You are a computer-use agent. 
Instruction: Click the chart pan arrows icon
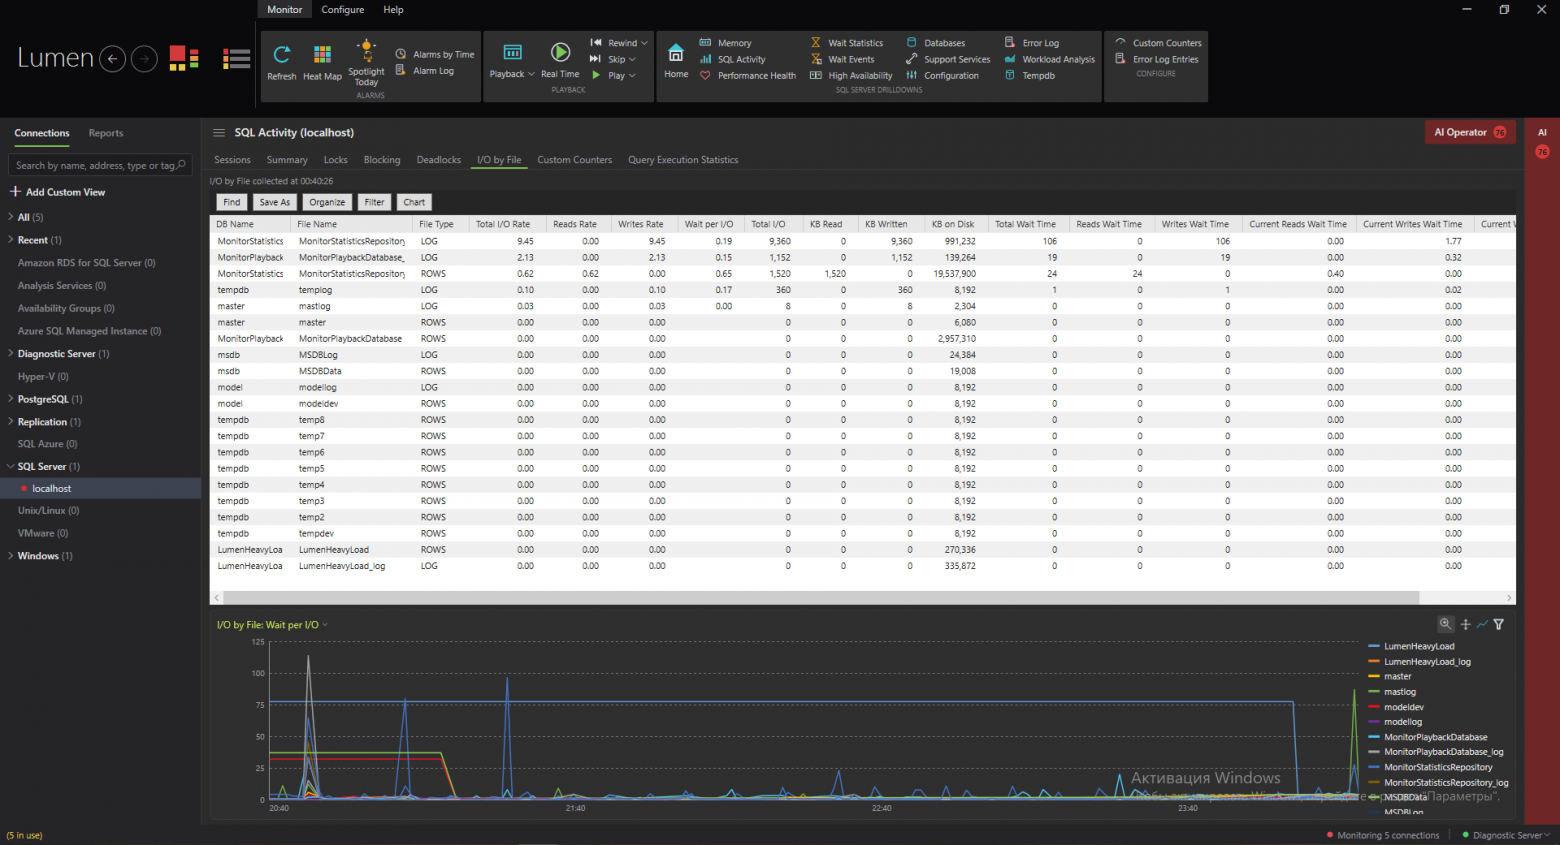(1465, 624)
